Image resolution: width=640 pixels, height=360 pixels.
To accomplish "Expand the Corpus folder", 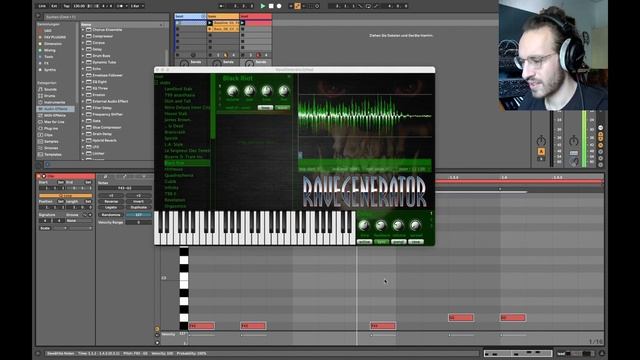I will (x=83, y=43).
